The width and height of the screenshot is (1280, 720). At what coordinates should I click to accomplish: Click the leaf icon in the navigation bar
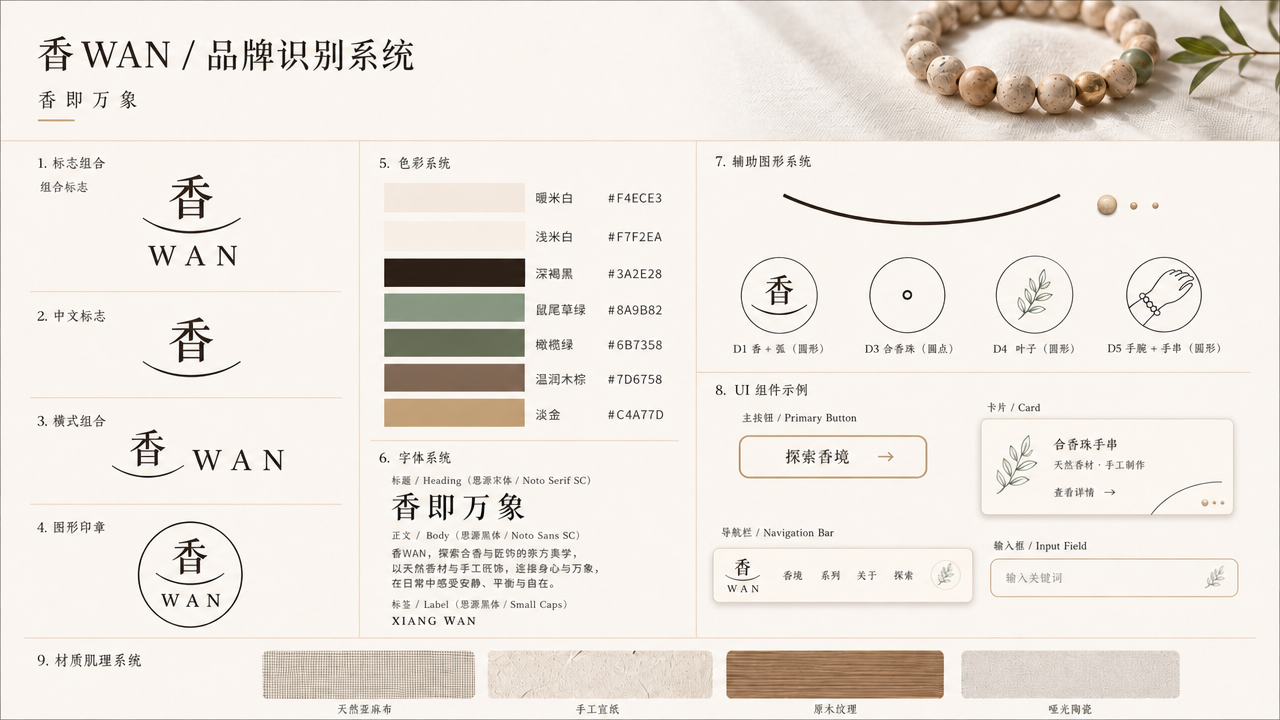(945, 575)
